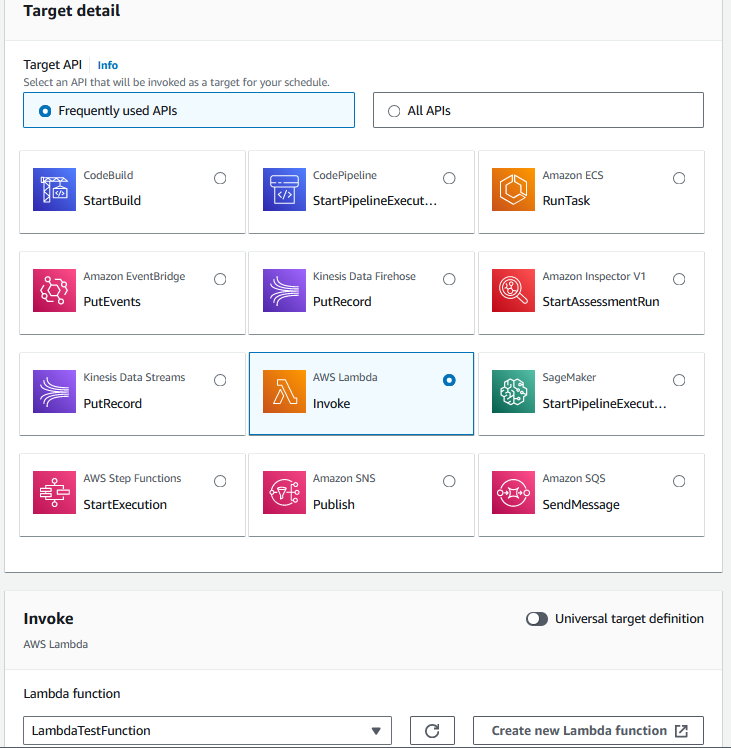Click the StartBuild label text
The width and height of the screenshot is (731, 748).
click(112, 200)
